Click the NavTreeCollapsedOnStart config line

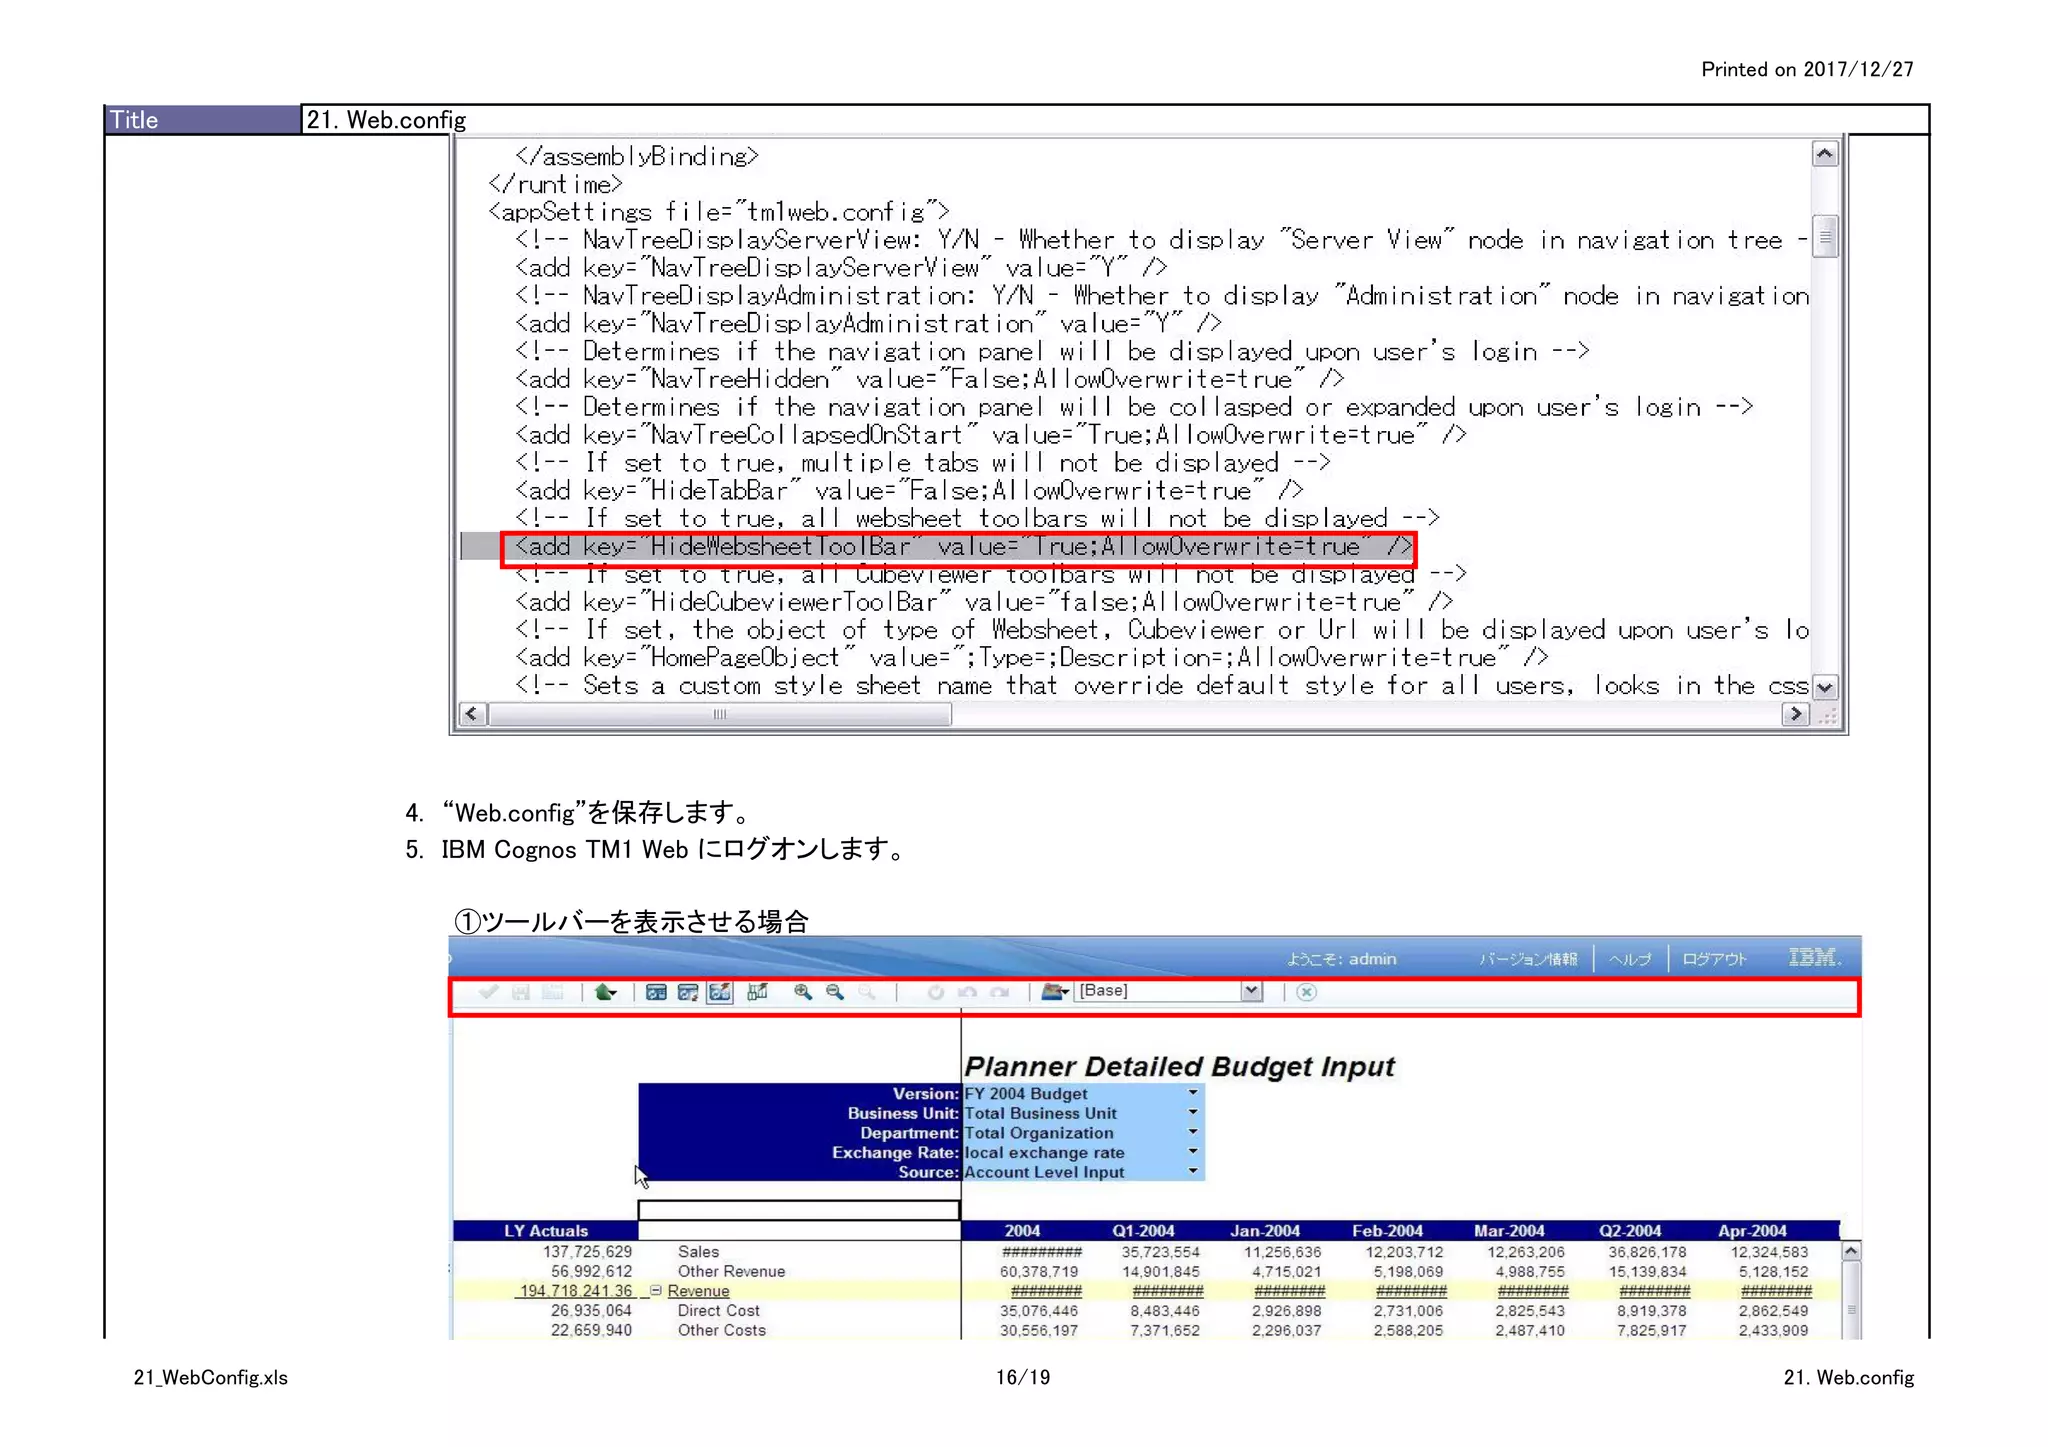pyautogui.click(x=990, y=435)
